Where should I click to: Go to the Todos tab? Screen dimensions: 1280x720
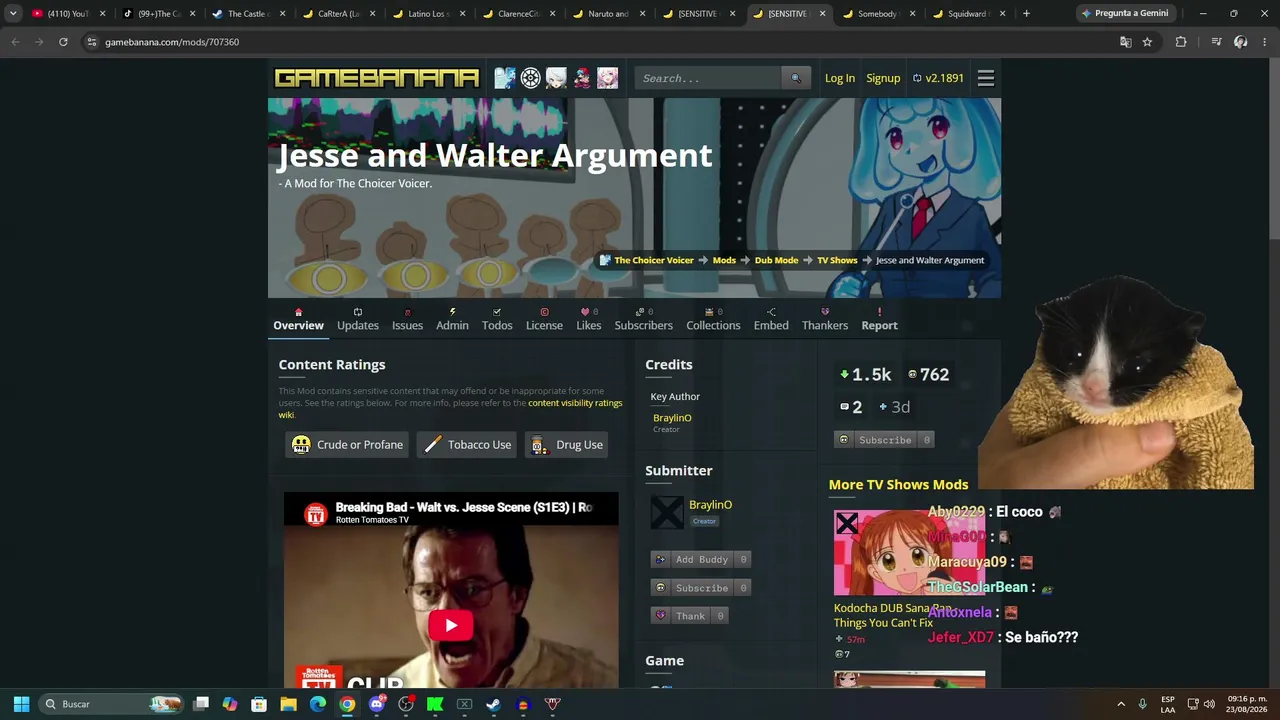tap(497, 319)
